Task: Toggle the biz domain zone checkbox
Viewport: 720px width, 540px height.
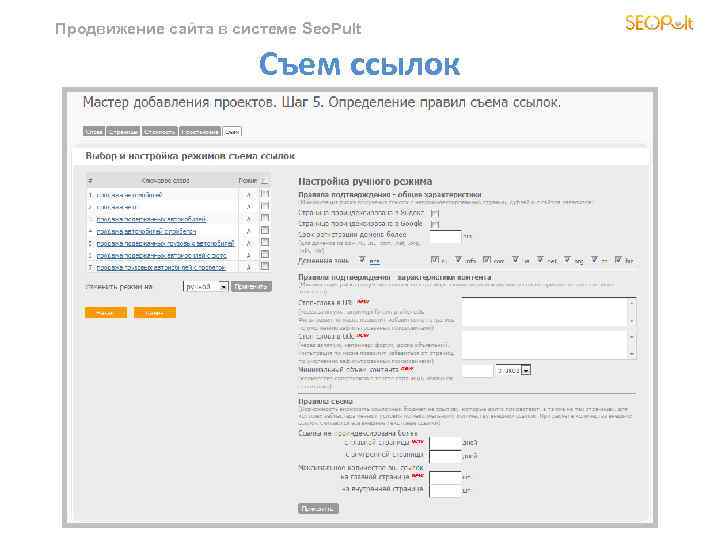Action: (619, 260)
